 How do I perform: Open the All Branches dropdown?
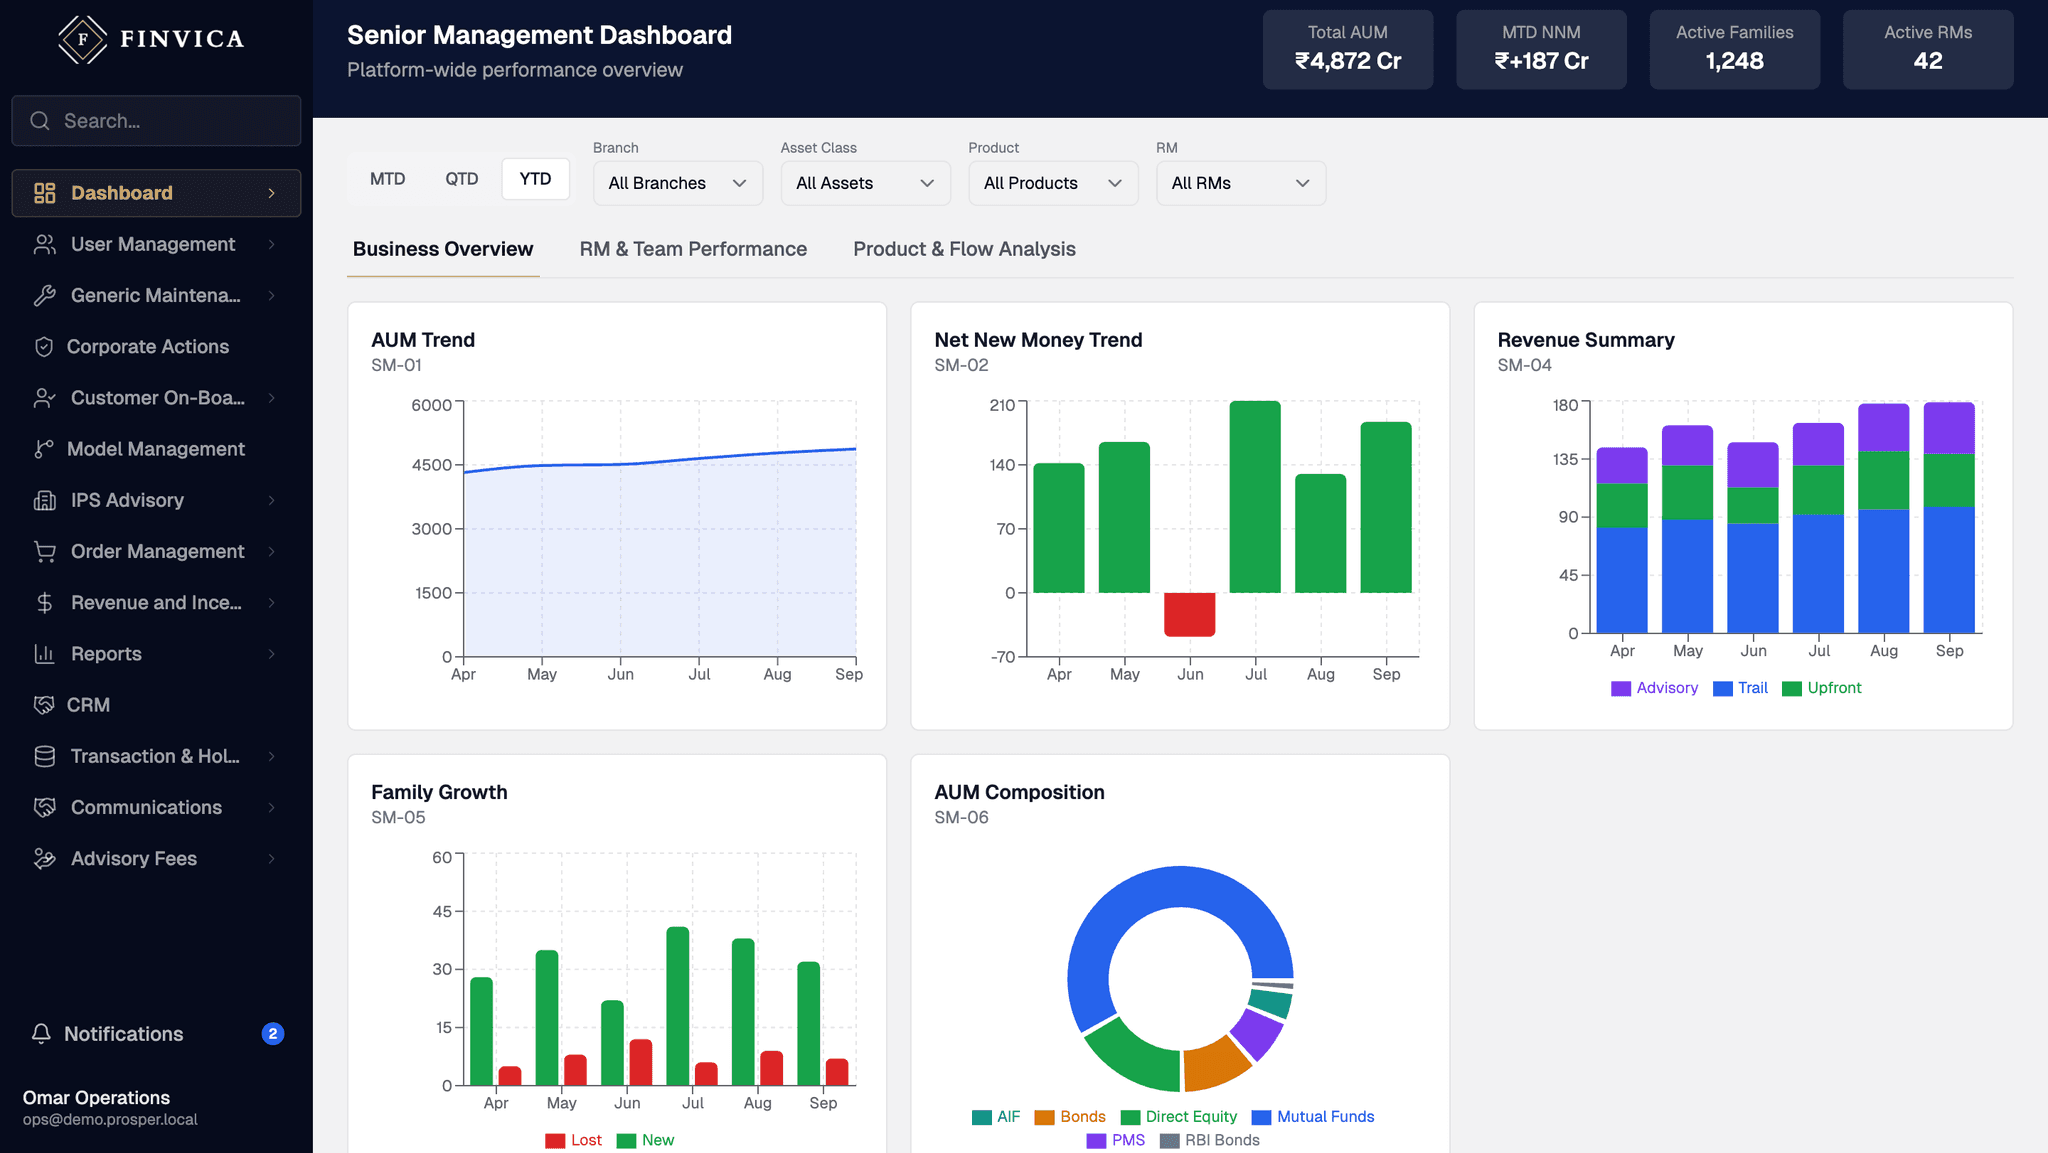[x=678, y=183]
